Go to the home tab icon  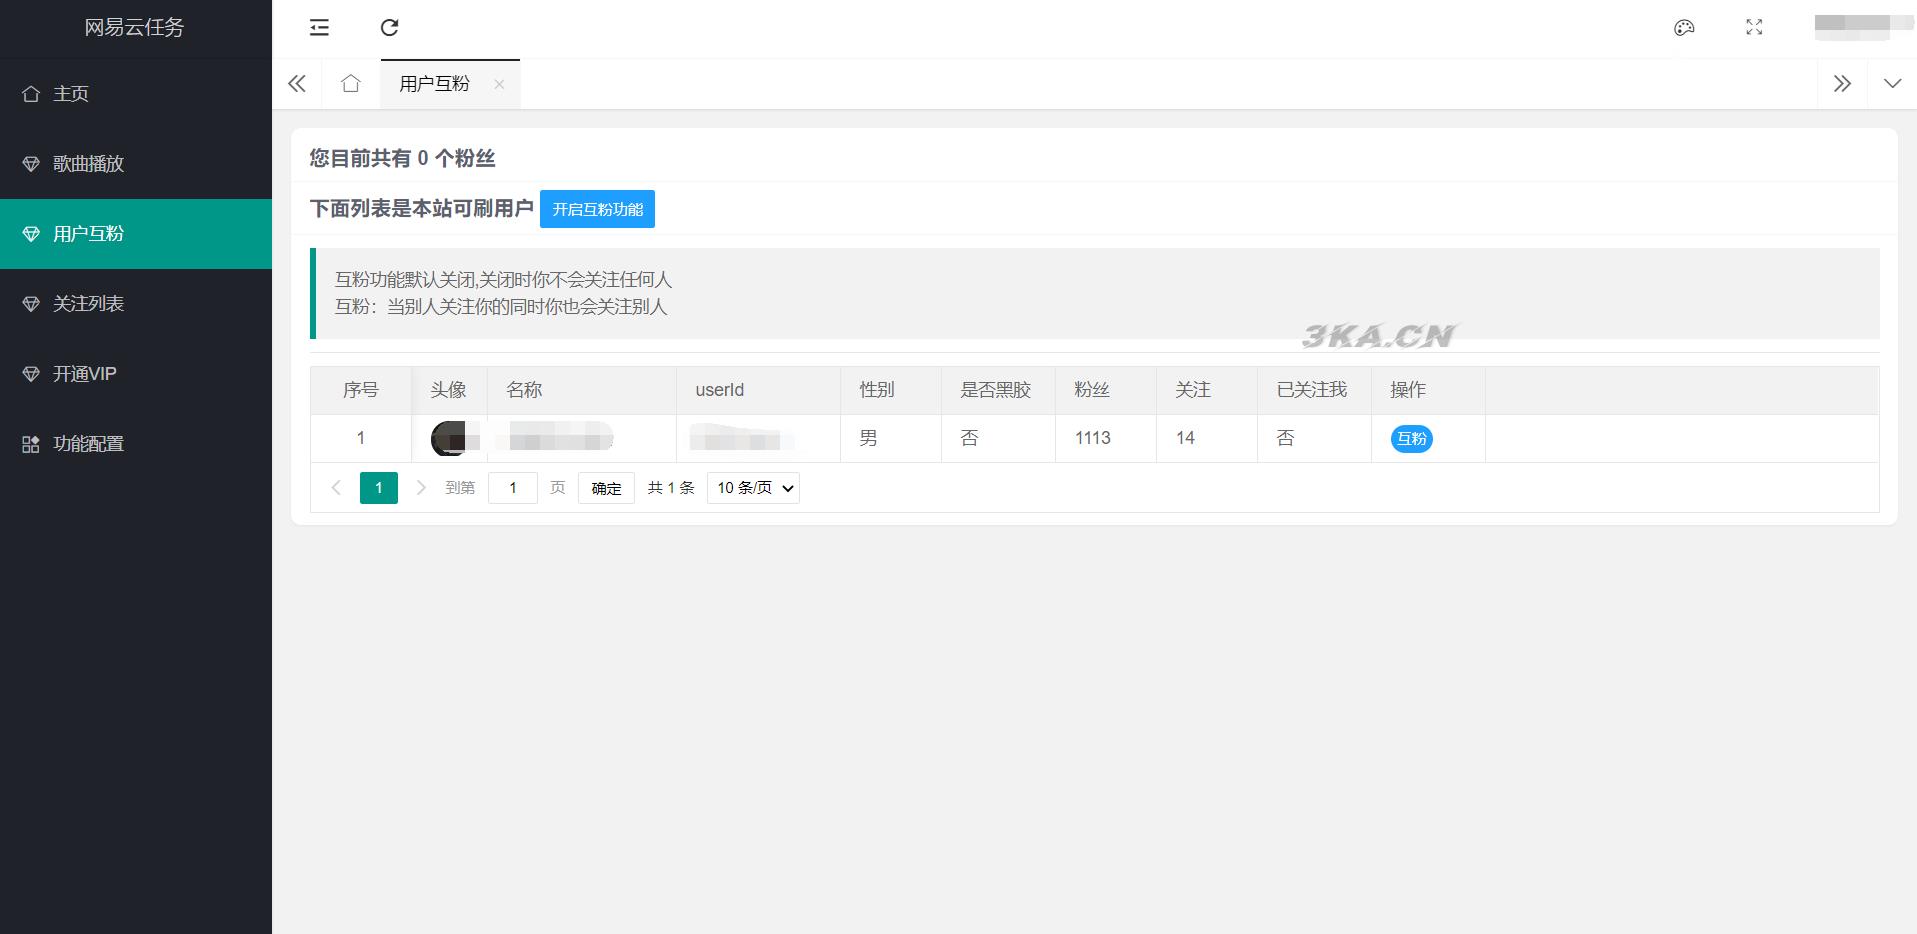(350, 84)
